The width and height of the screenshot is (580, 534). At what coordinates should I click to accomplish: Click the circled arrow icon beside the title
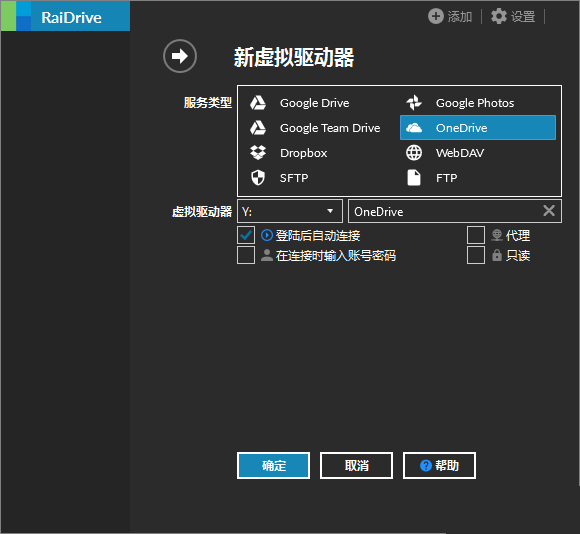[x=180, y=56]
